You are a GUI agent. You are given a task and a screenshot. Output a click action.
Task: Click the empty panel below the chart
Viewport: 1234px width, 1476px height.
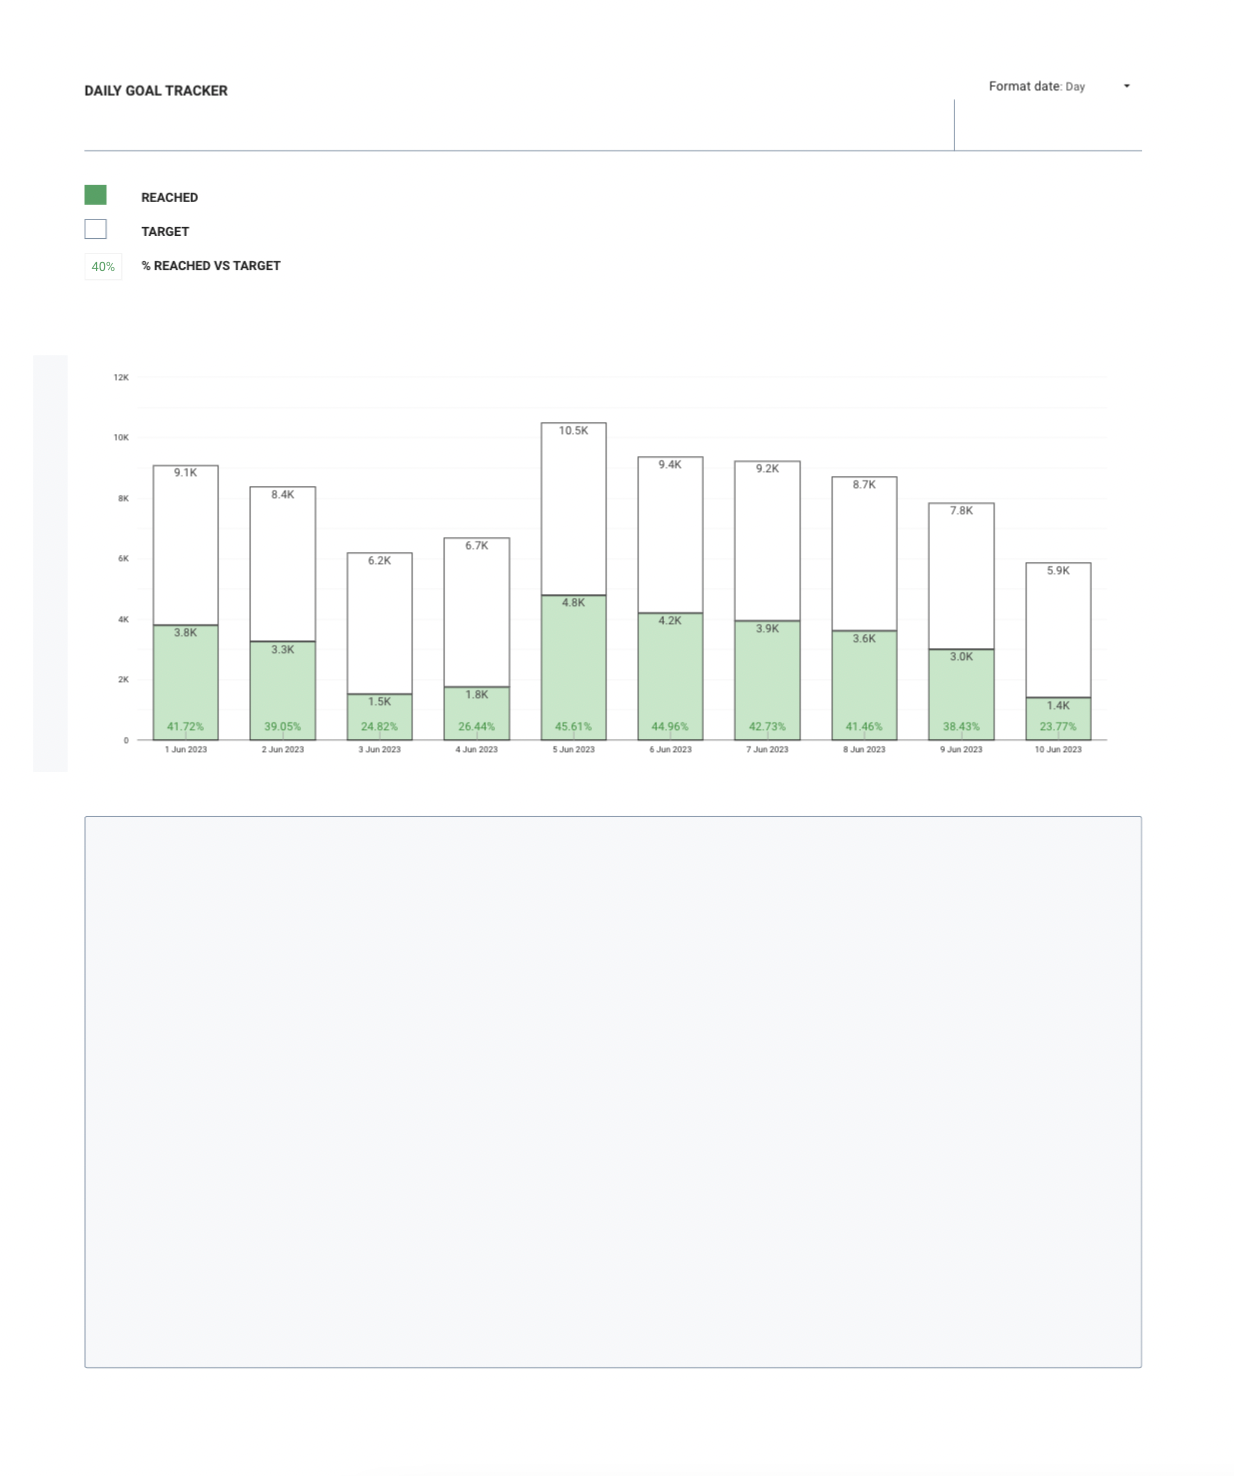click(x=612, y=1091)
